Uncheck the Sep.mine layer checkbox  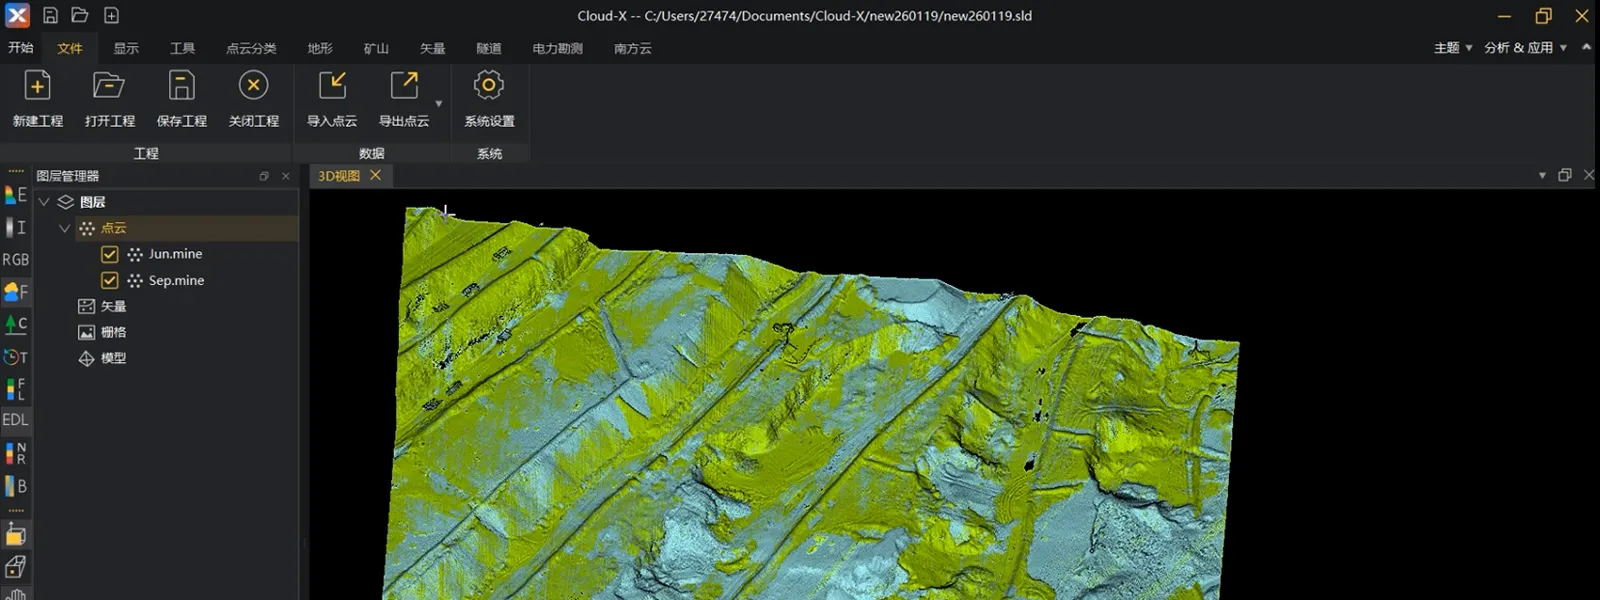pyautogui.click(x=110, y=280)
